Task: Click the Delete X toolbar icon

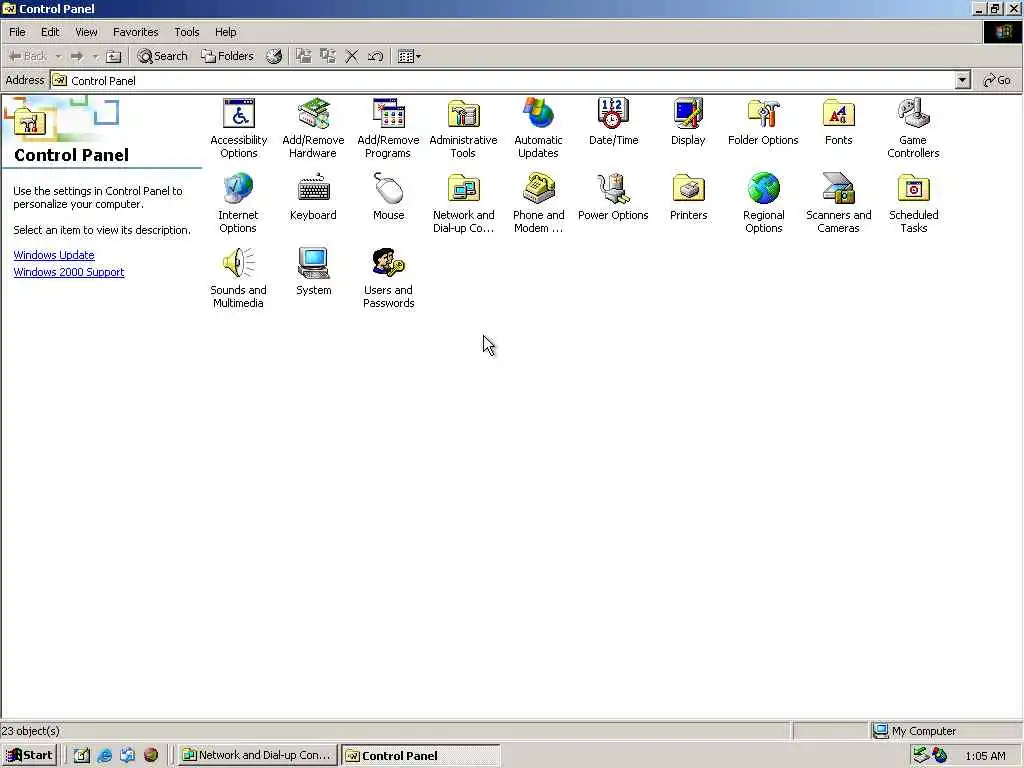Action: click(352, 57)
